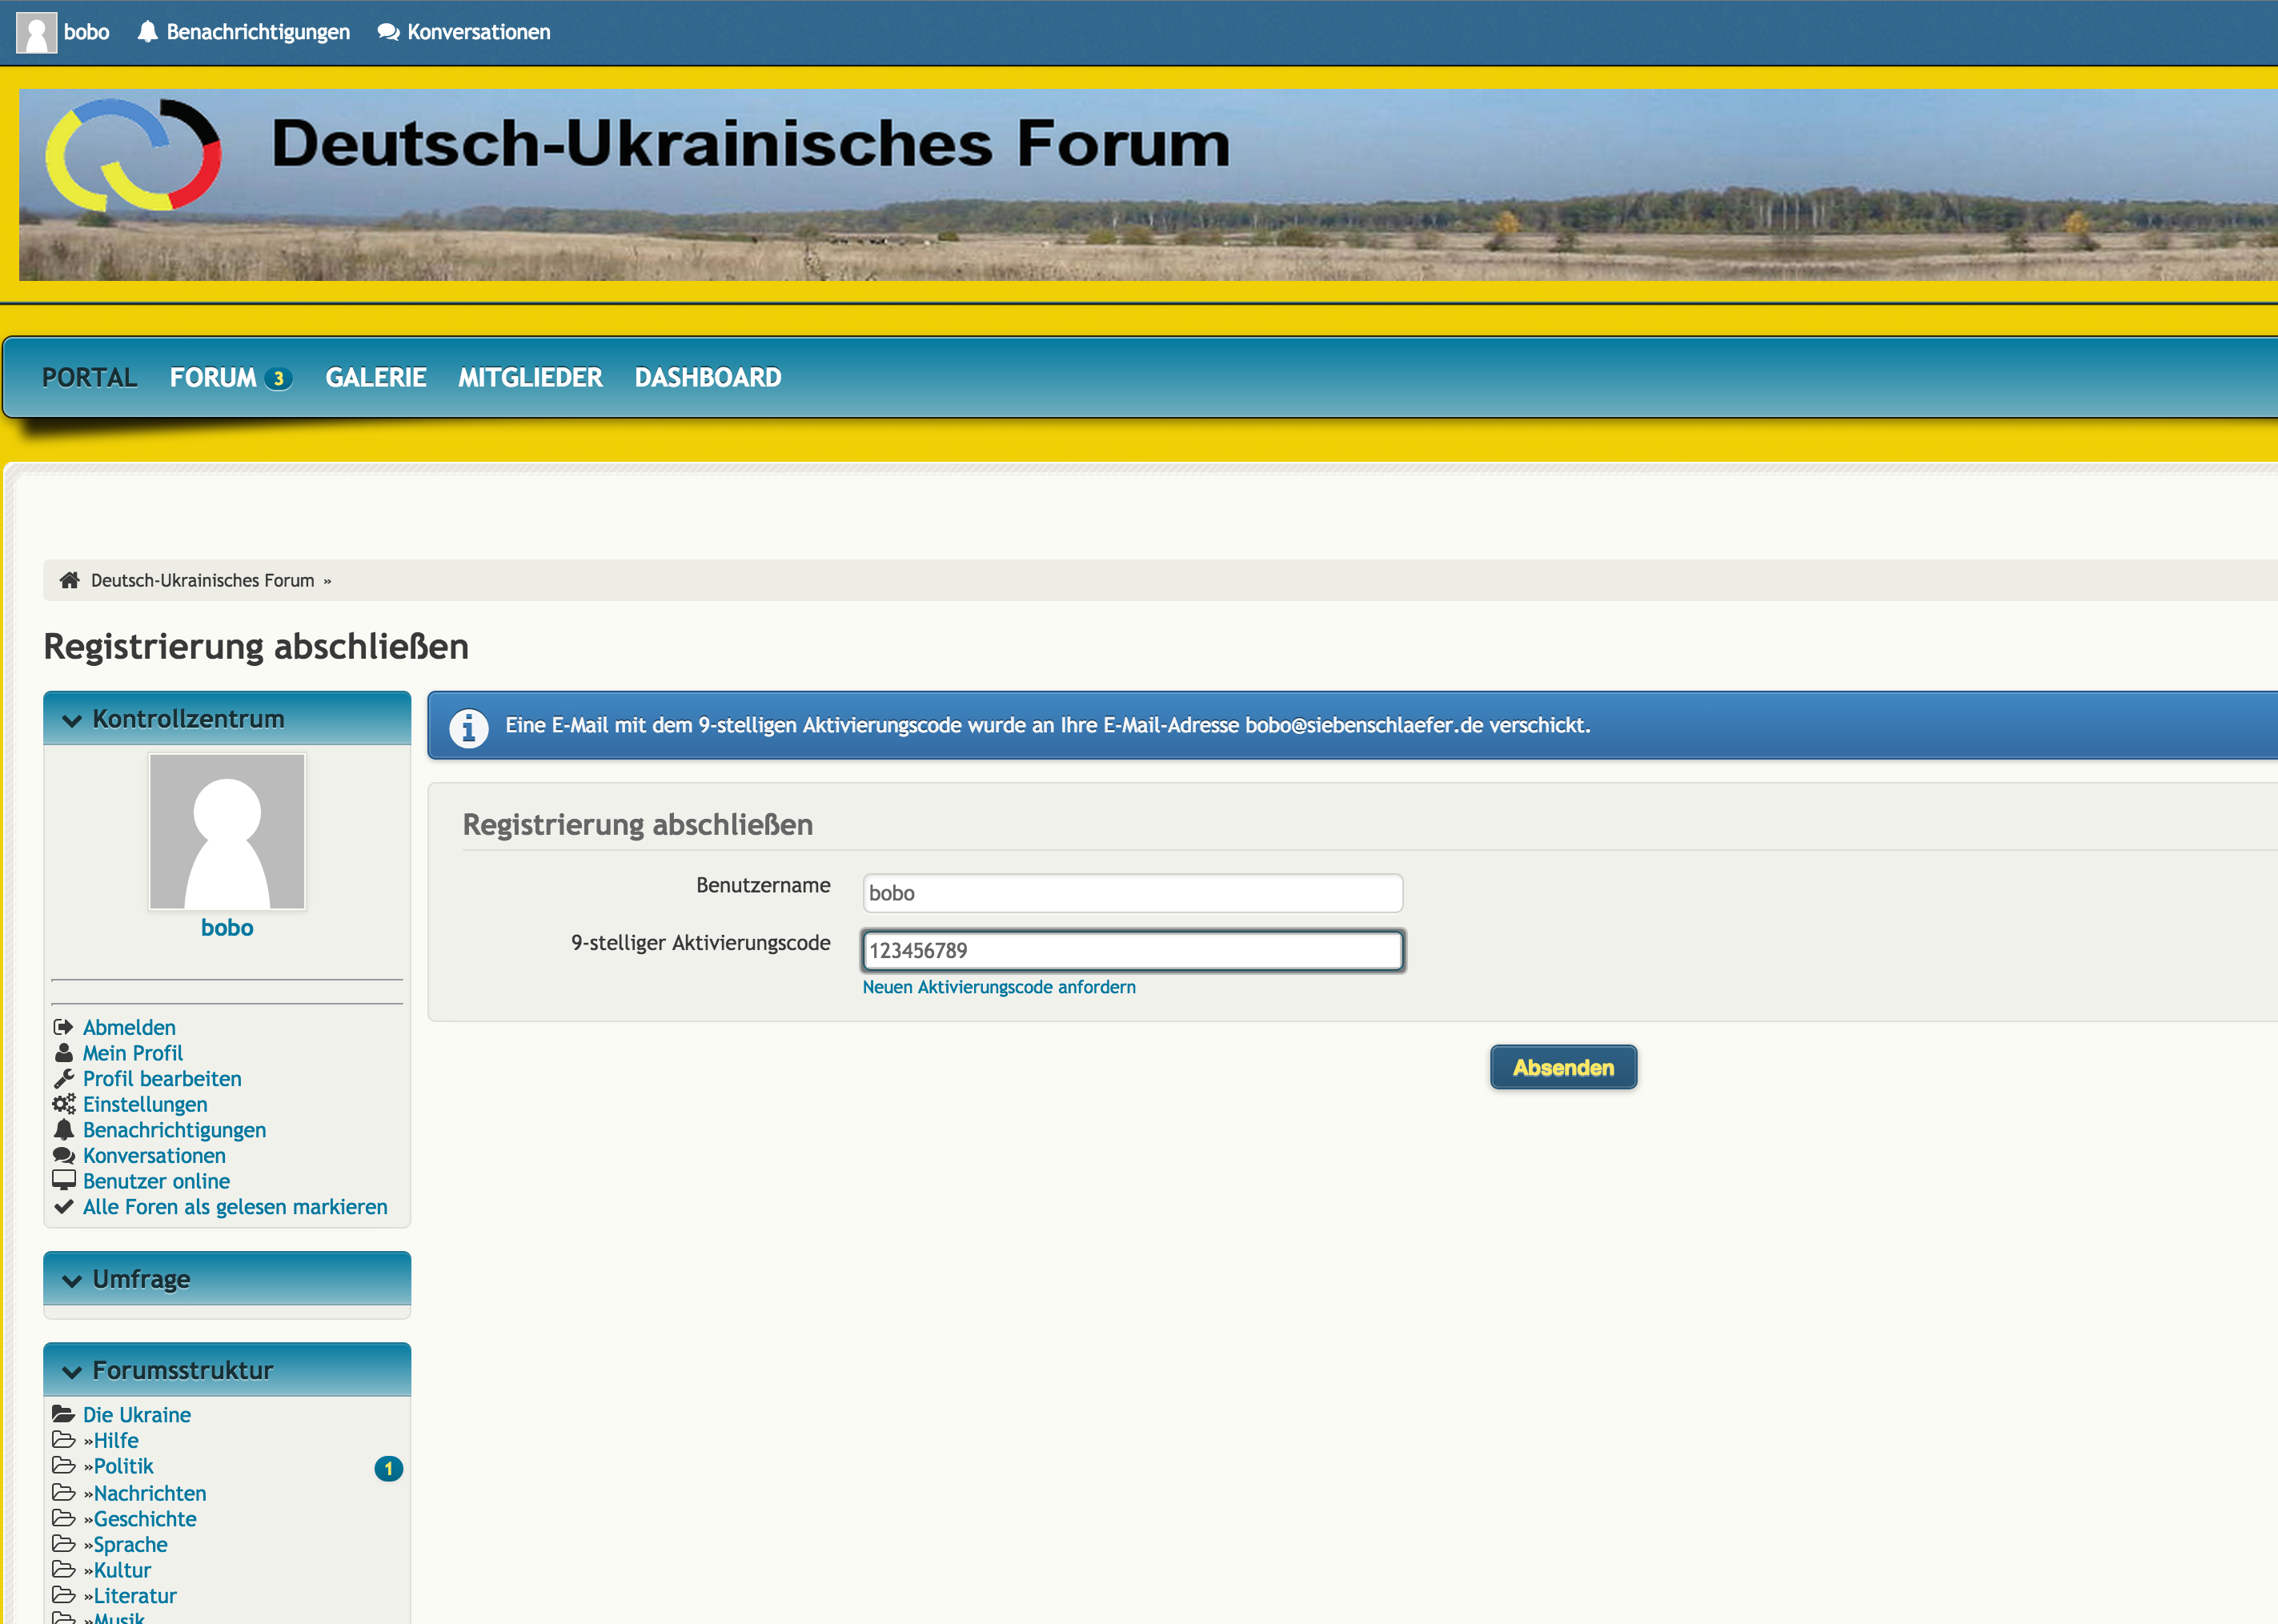Viewport: 2278px width, 1624px height.
Task: Click the folder icon beside Hilfe
Action: pyautogui.click(x=64, y=1440)
